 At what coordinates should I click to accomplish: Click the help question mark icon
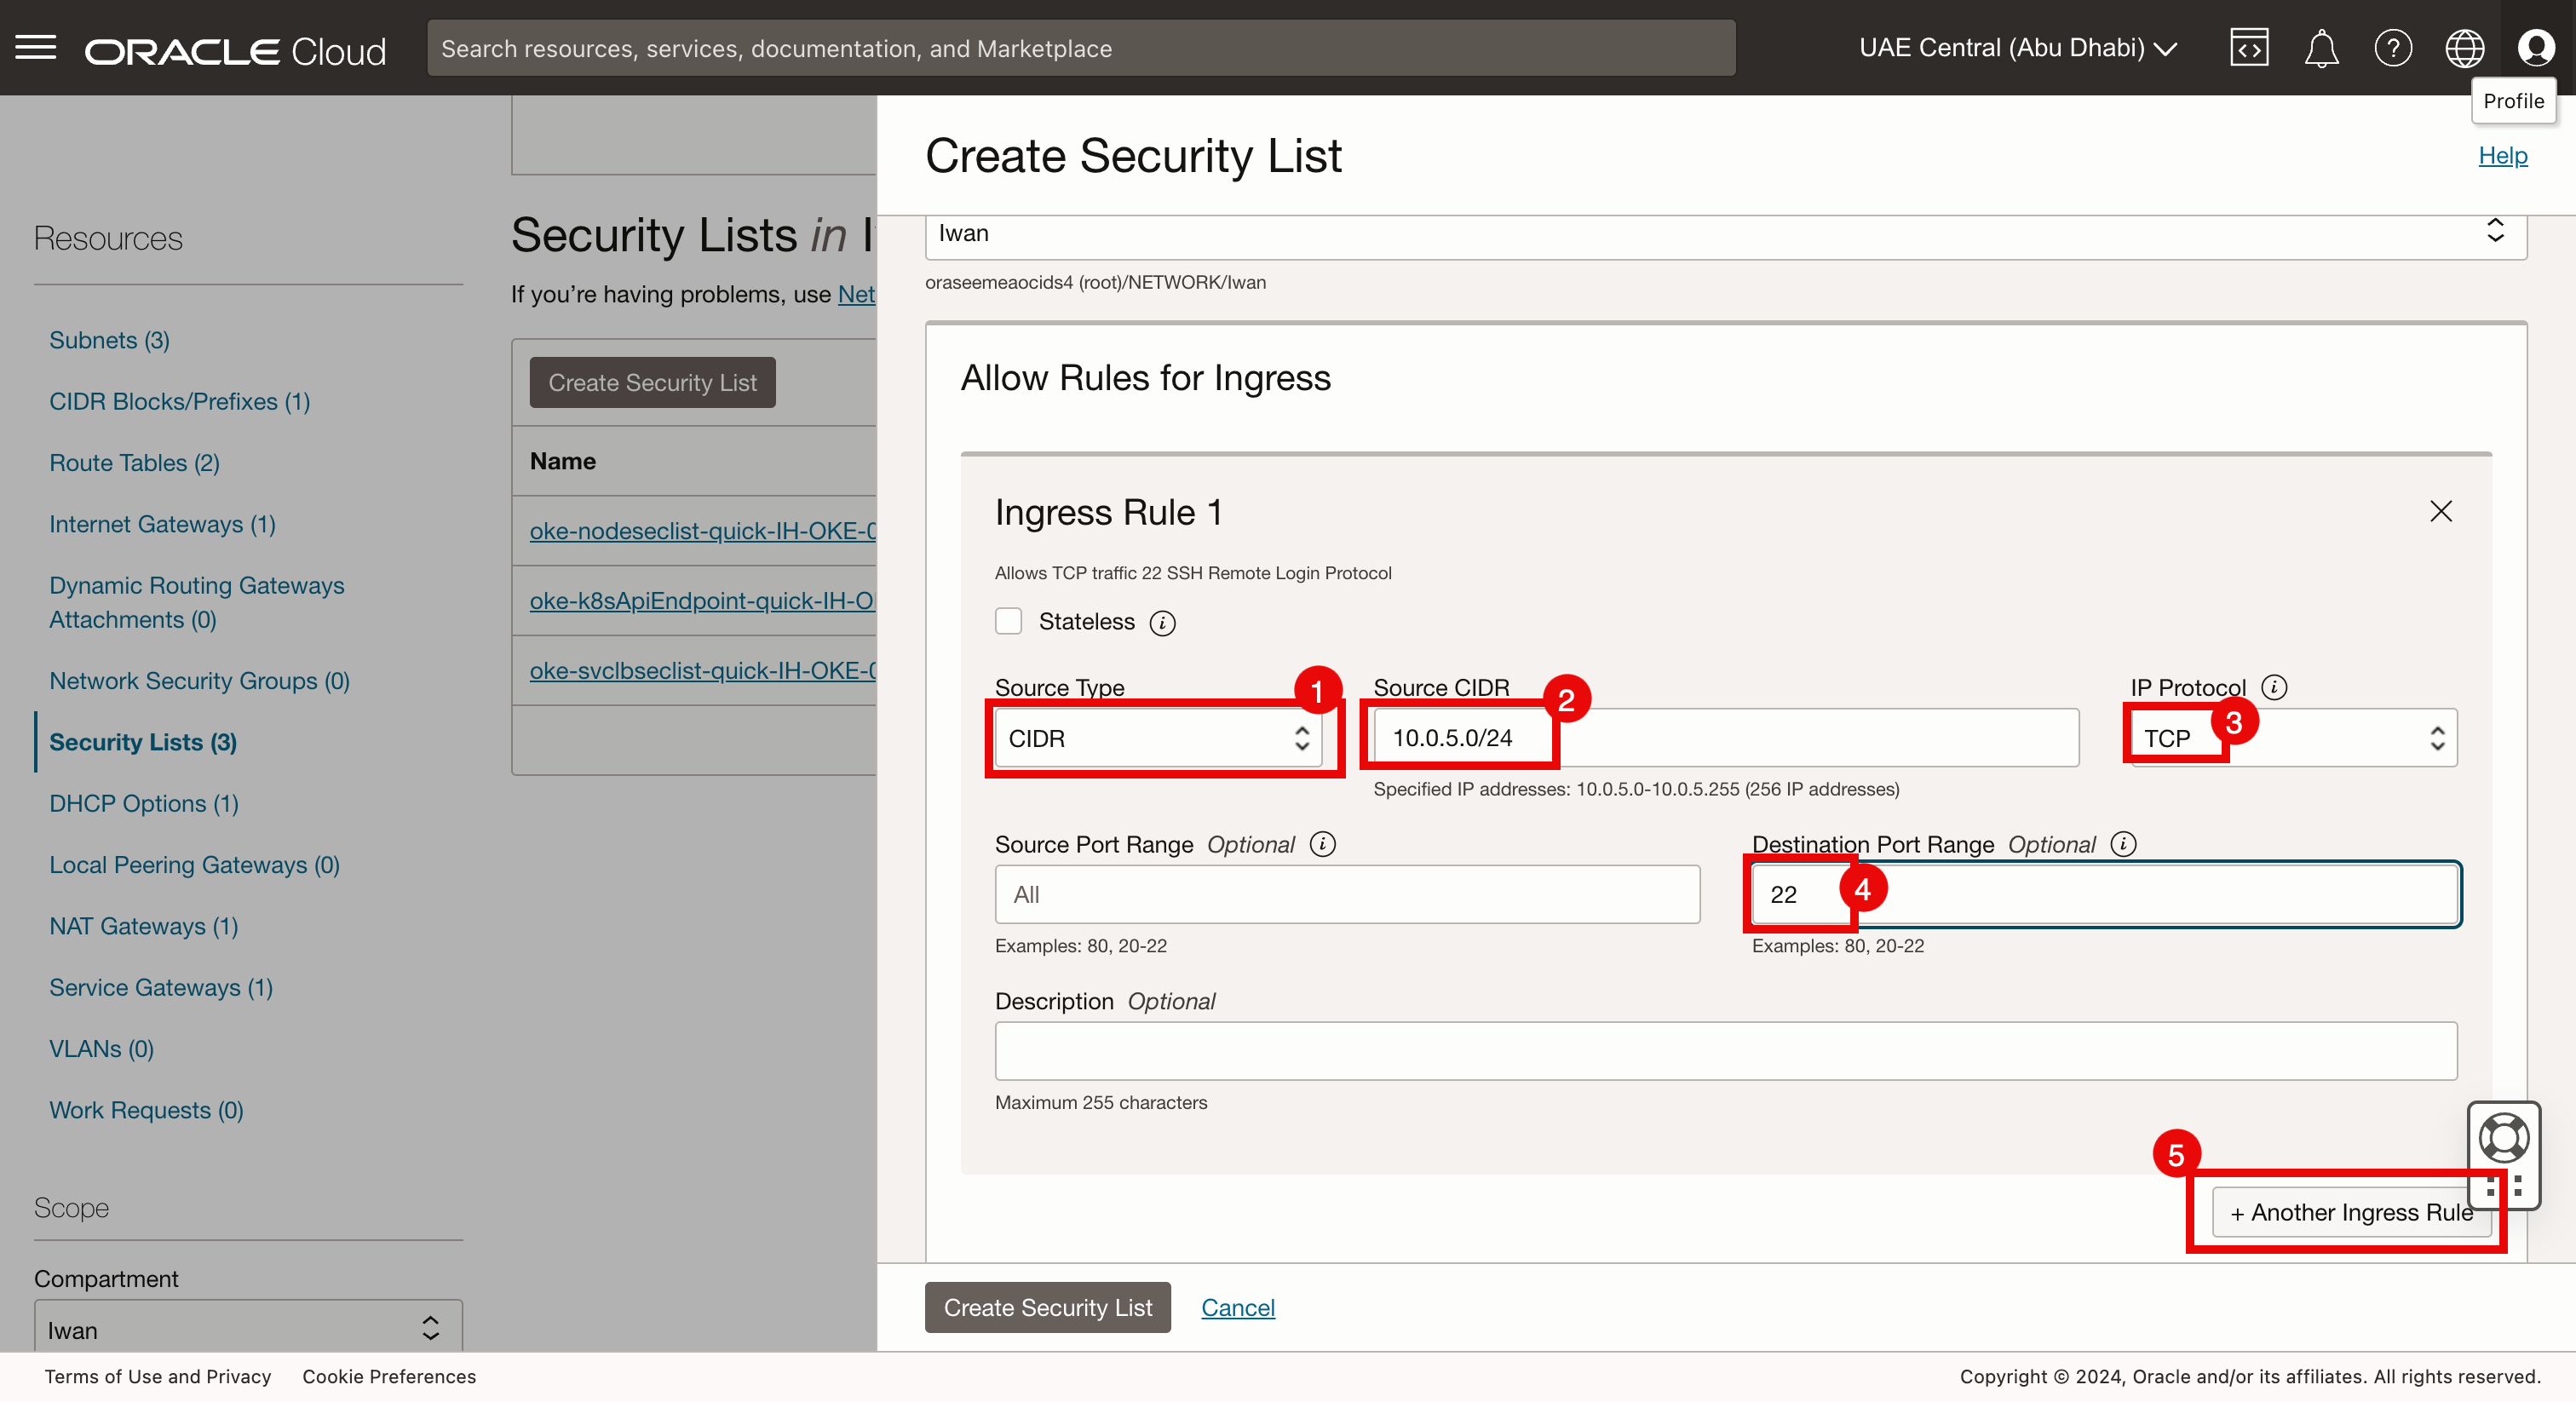(x=2392, y=47)
